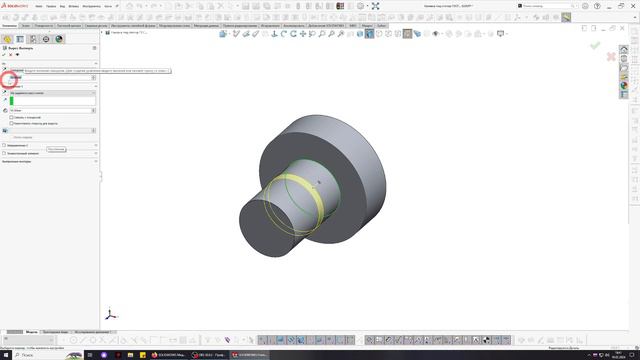Click the reverse direction icon beside end condition
640x360 pixels.
5,93
